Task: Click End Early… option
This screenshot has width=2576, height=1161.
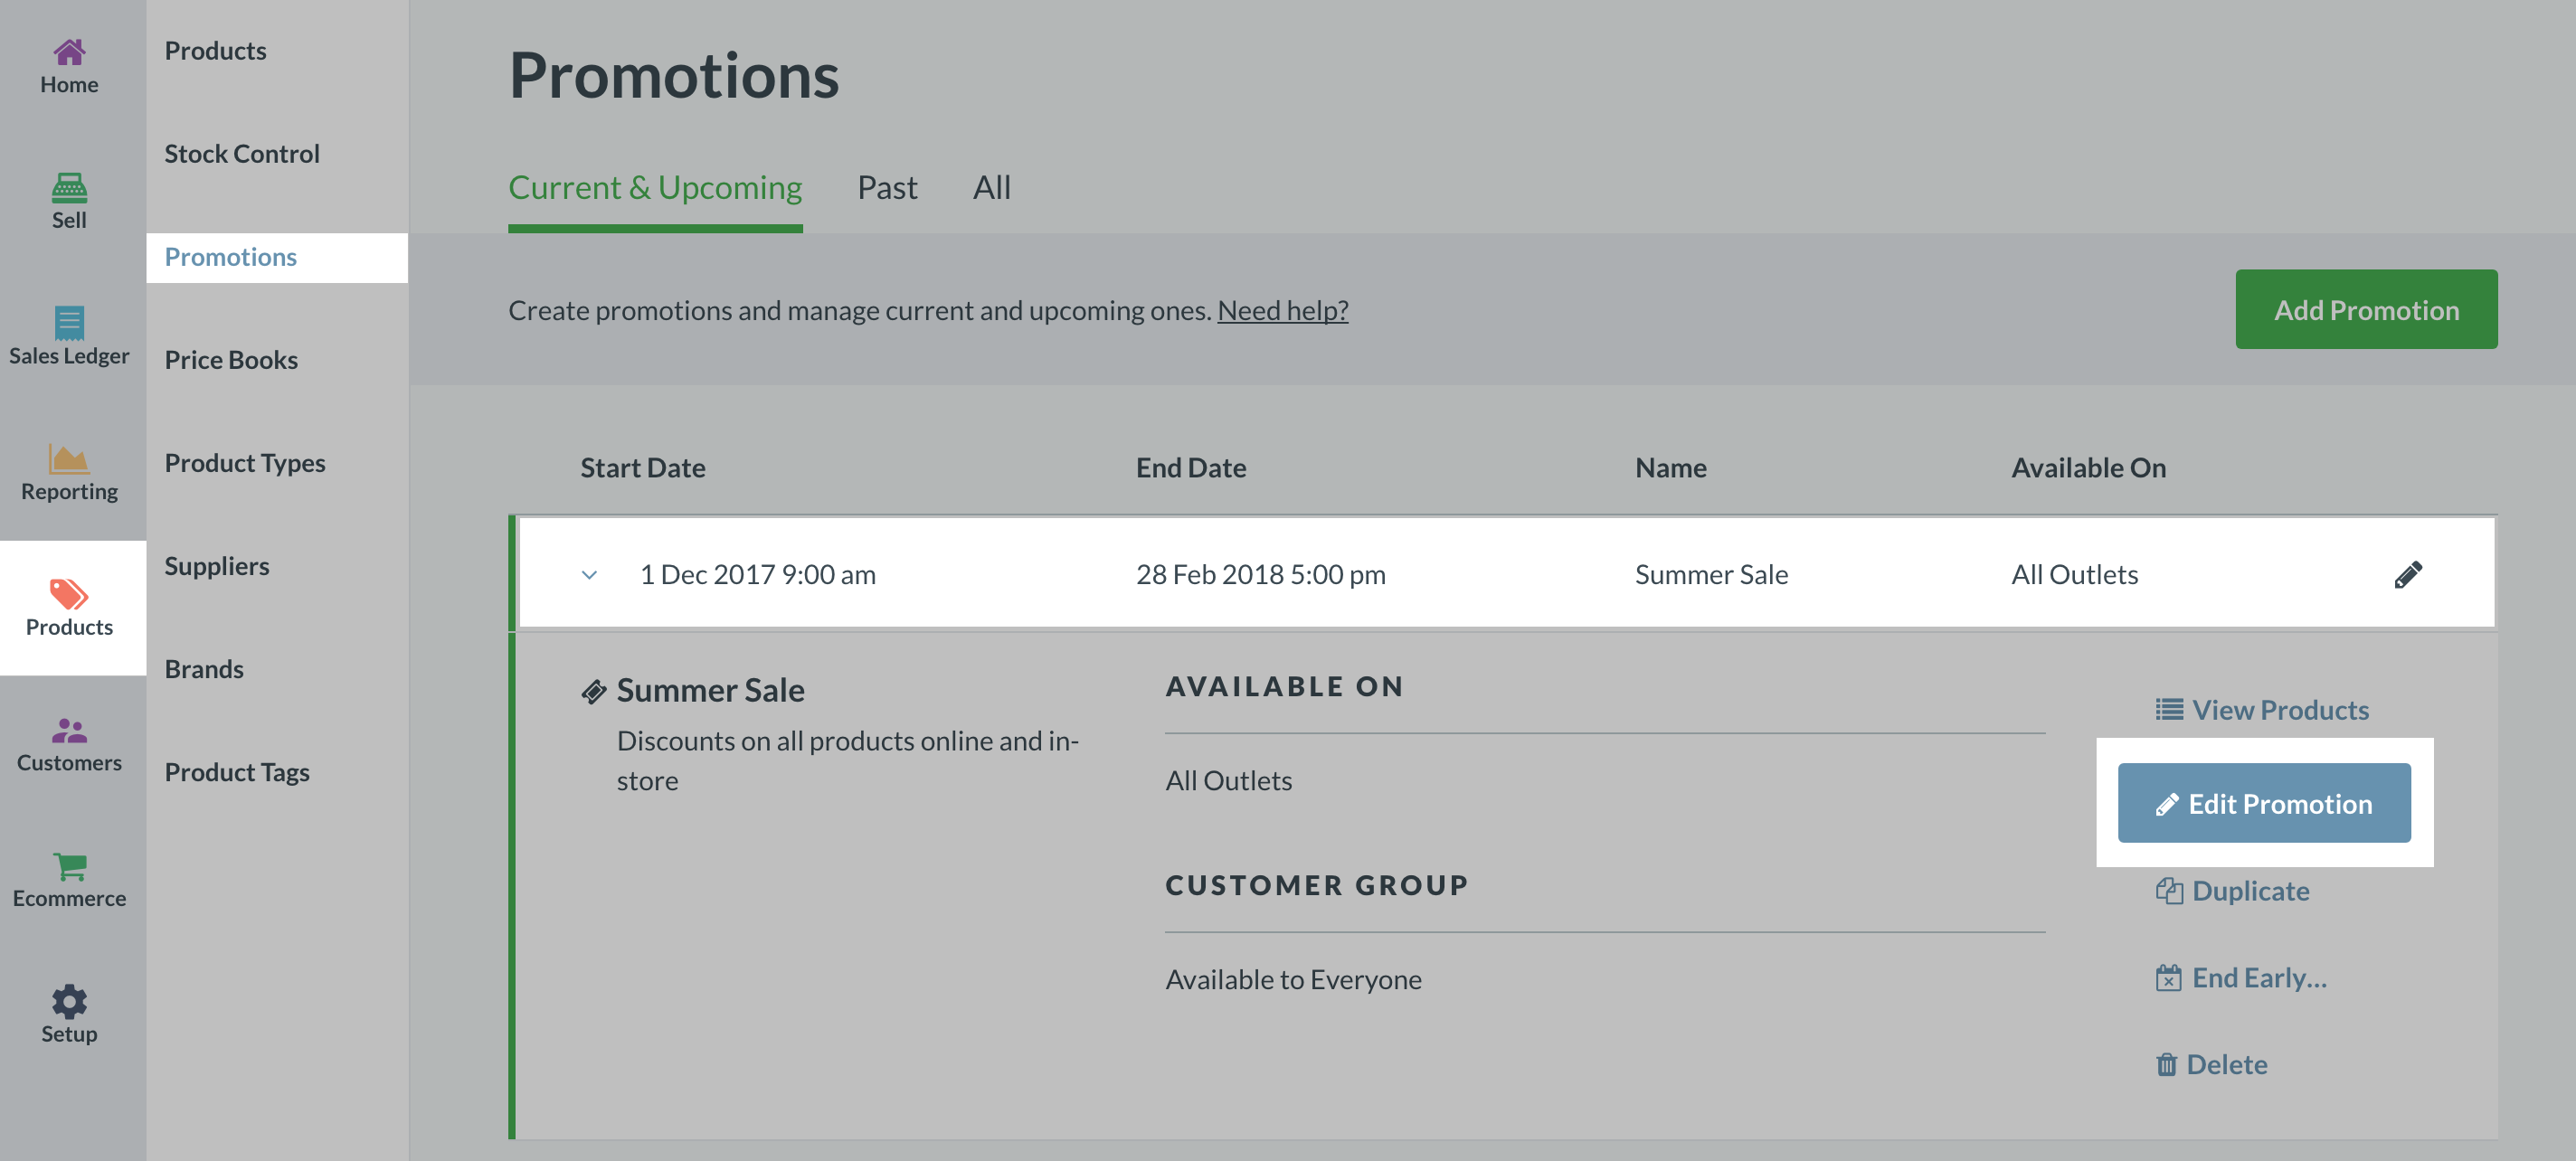Action: tap(2241, 977)
